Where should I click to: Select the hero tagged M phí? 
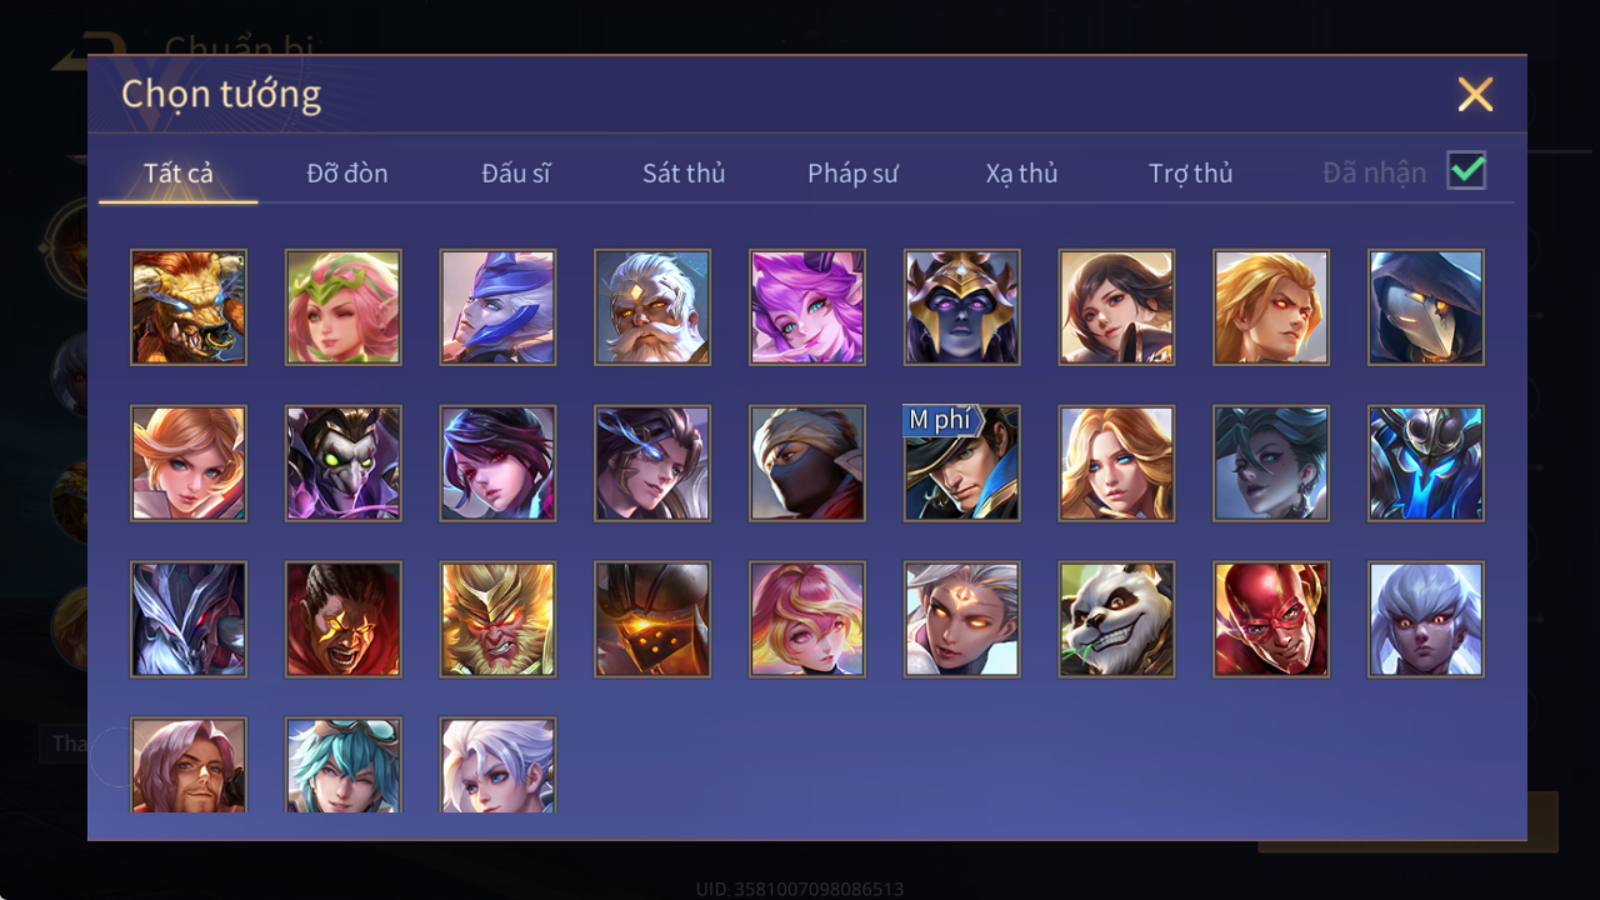coord(962,463)
